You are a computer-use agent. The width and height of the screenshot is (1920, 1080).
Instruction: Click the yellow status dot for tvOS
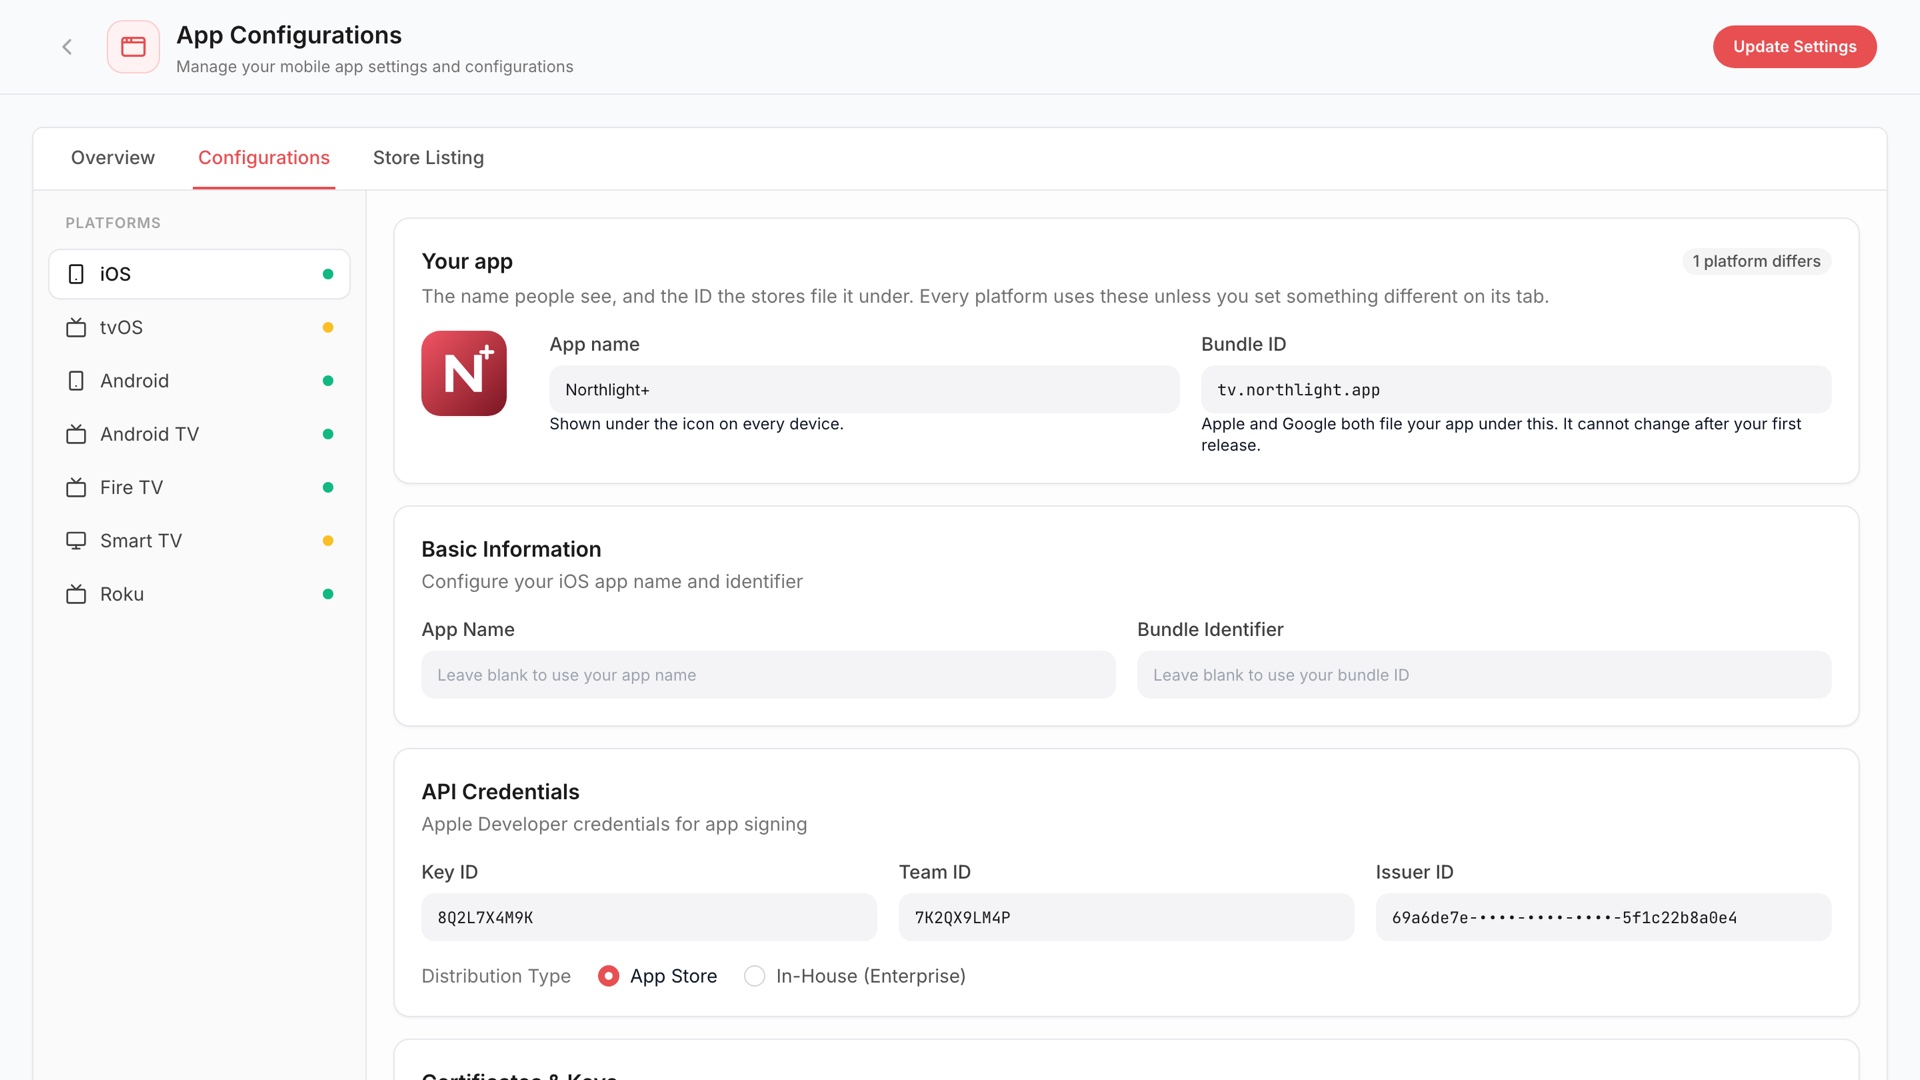328,327
